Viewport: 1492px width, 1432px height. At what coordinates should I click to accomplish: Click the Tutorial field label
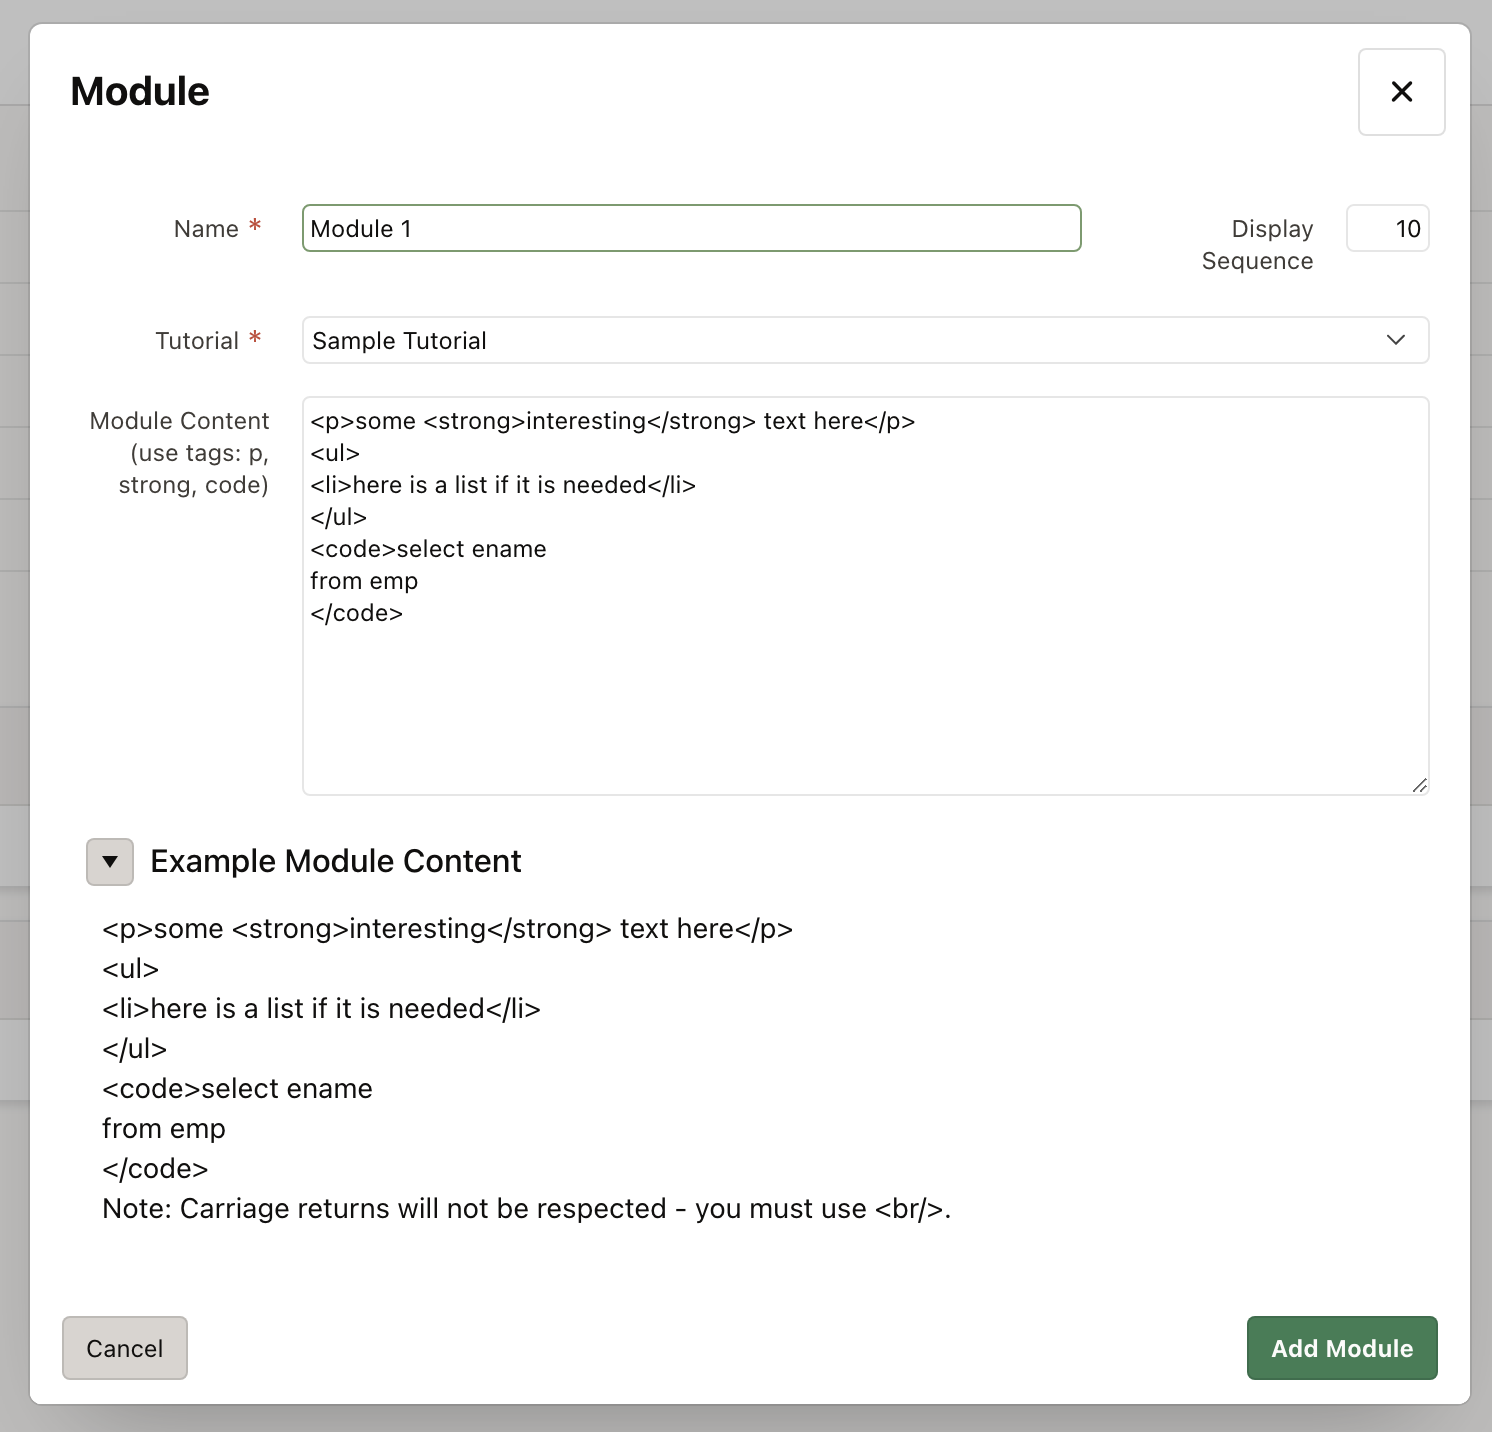pyautogui.click(x=197, y=341)
